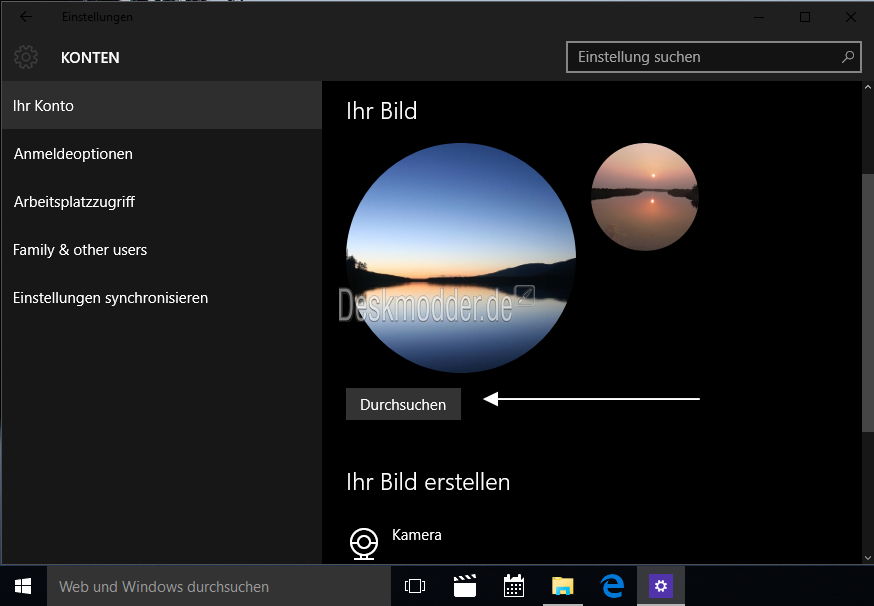Open Anmeldeoptionen in the sidebar

(73, 154)
